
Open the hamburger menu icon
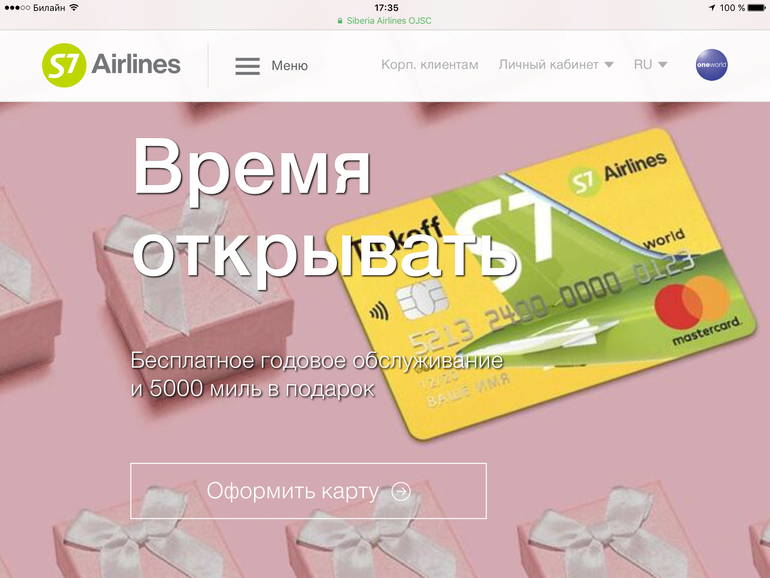point(248,66)
